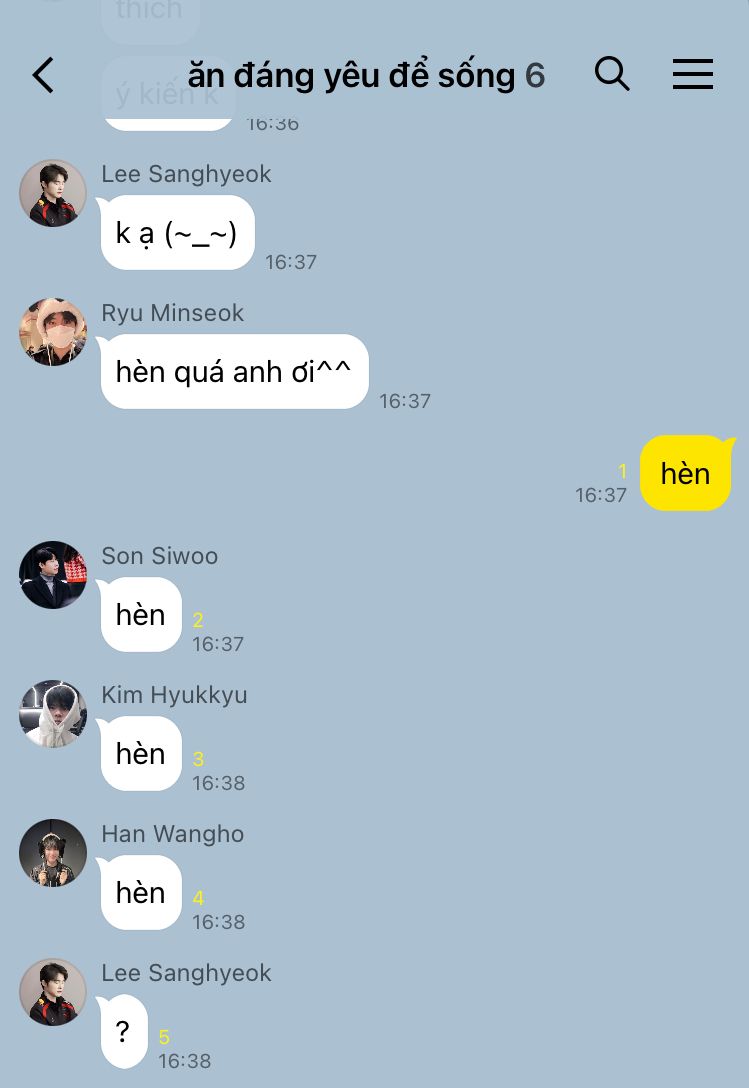The width and height of the screenshot is (749, 1088).
Task: Select the yellow "hèn" sent message bubble
Action: point(686,473)
